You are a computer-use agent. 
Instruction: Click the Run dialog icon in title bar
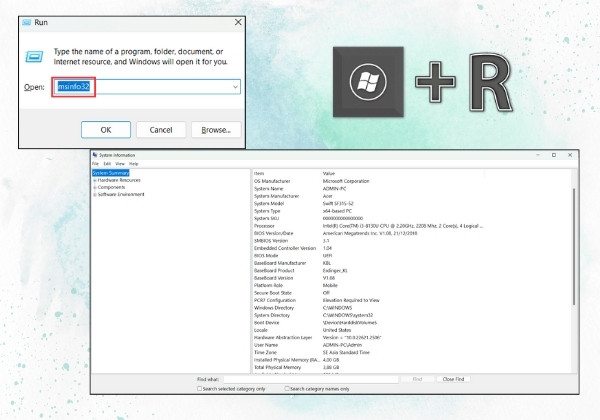pos(26,23)
